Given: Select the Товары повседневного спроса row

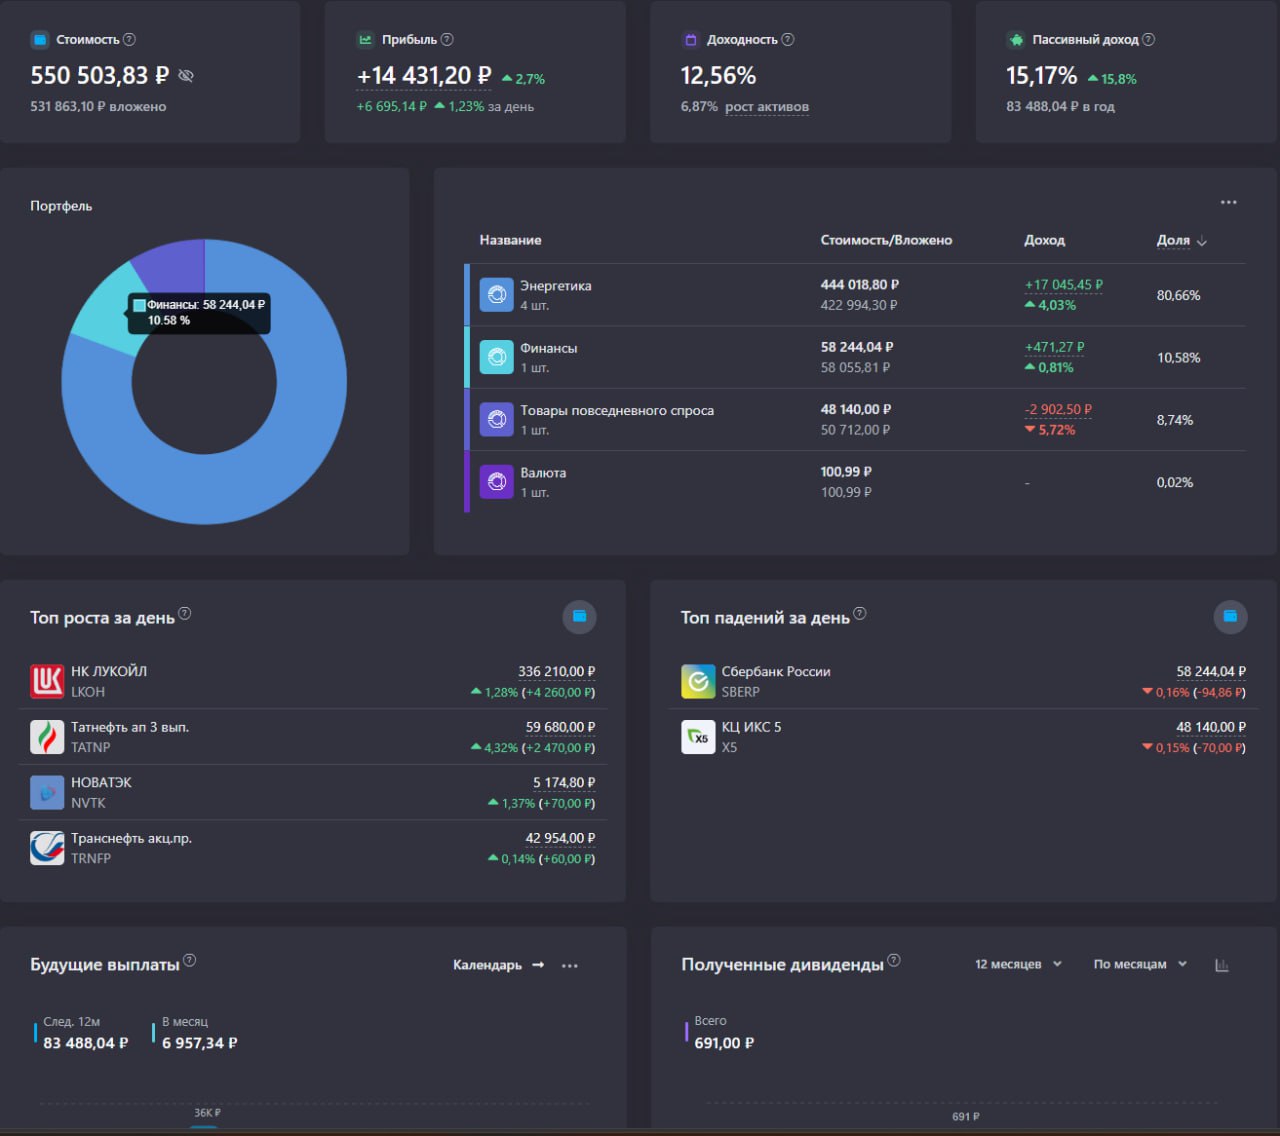Looking at the screenshot, I should point(855,420).
